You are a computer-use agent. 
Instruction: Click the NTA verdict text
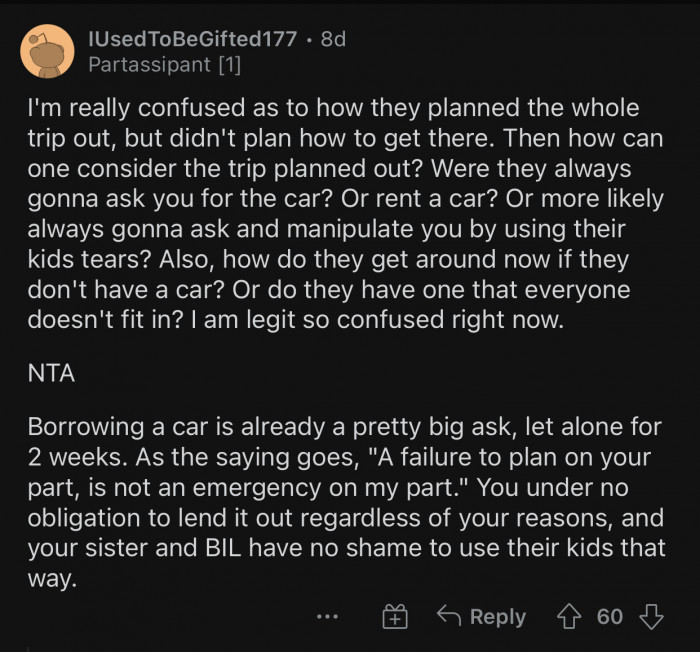click(50, 372)
